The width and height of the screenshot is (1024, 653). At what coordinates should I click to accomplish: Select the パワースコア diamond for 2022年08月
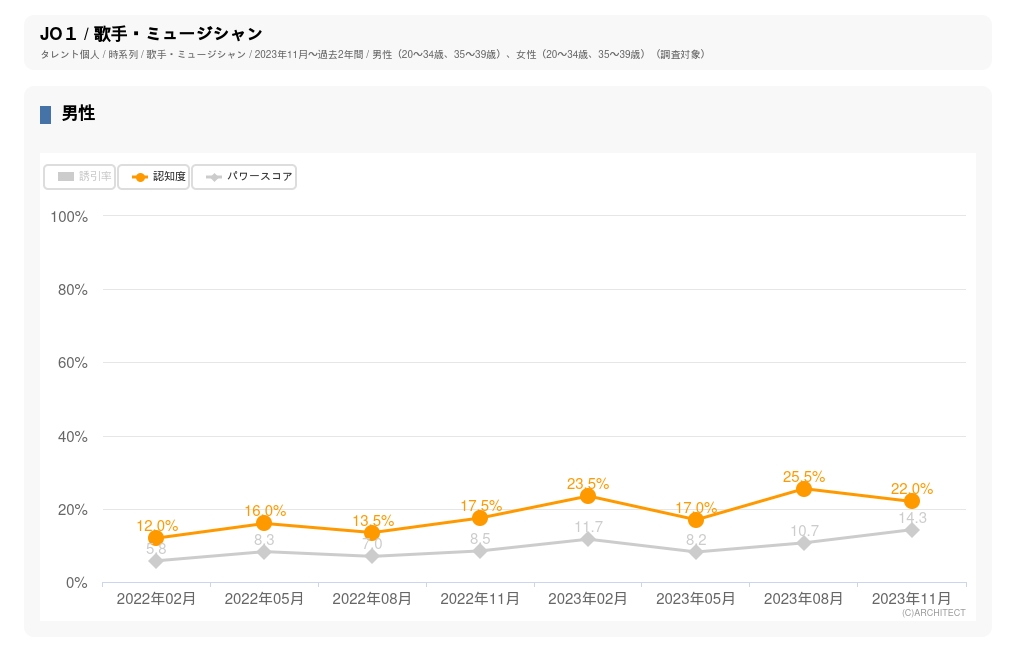372,556
